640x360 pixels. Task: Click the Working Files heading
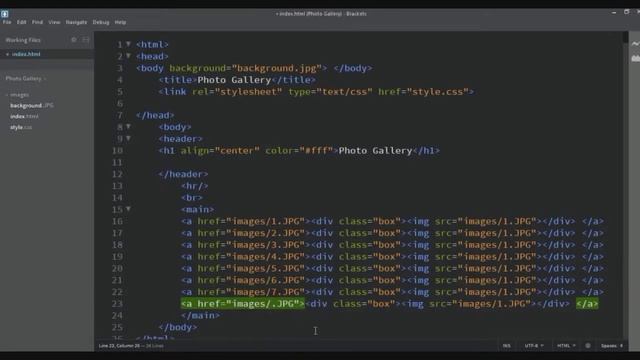[x=23, y=40]
